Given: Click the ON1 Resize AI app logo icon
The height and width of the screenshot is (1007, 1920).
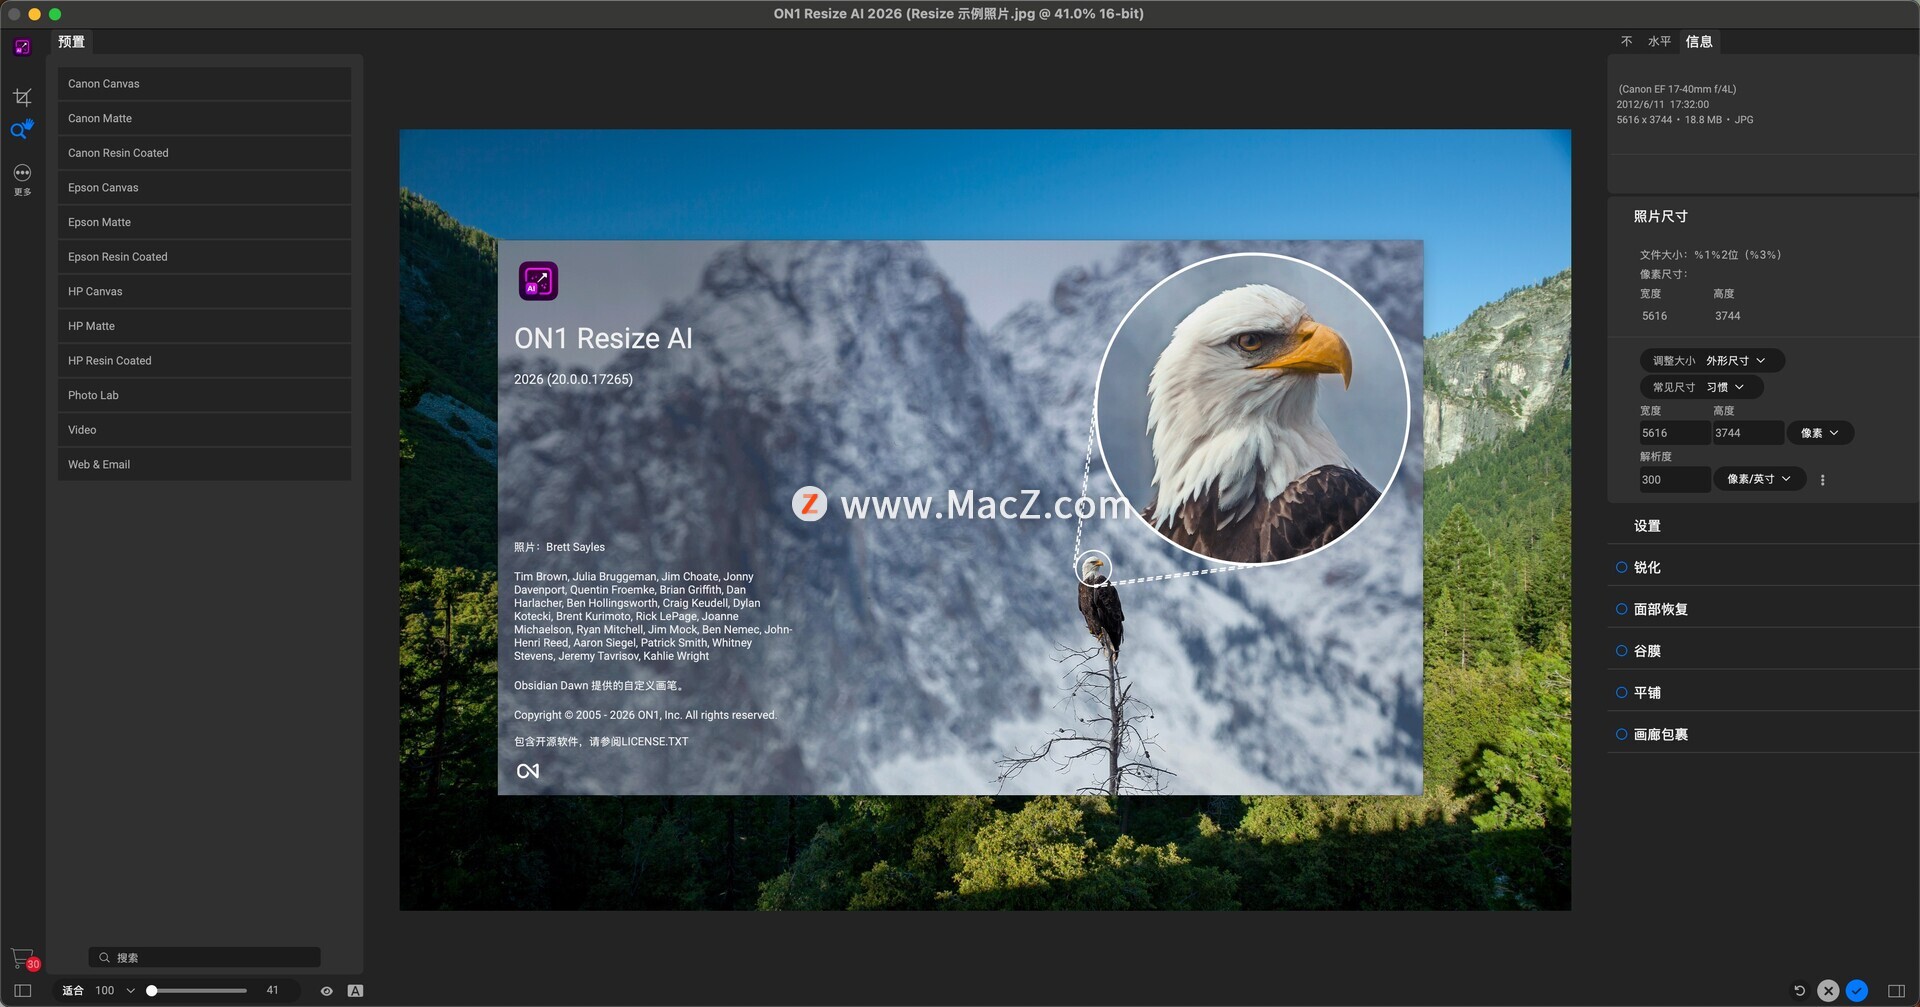Looking at the screenshot, I should [x=22, y=47].
